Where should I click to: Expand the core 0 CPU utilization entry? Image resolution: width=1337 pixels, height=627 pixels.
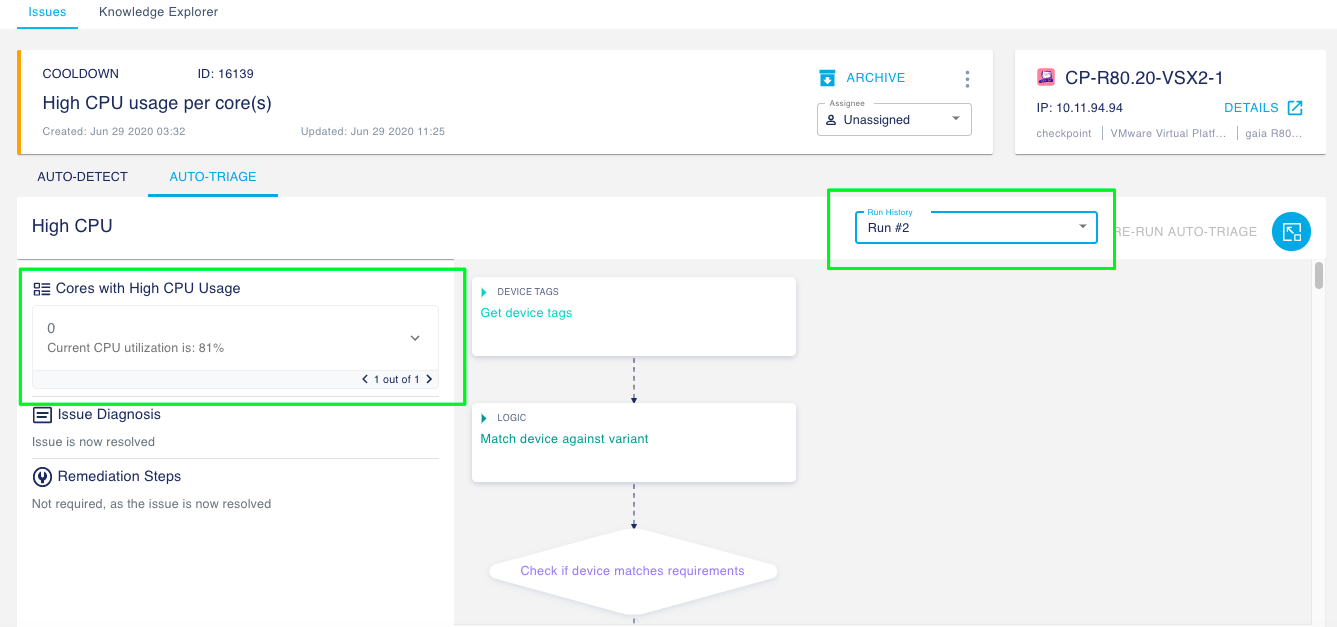(415, 338)
